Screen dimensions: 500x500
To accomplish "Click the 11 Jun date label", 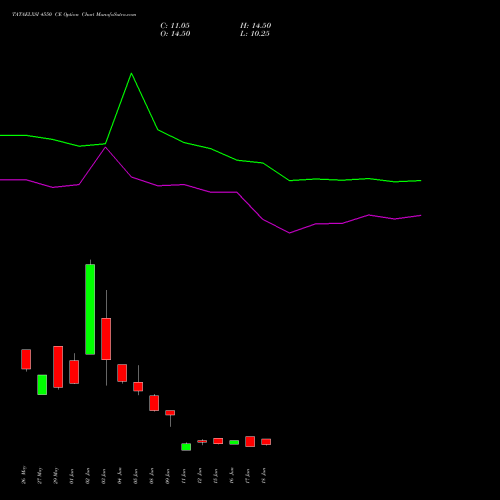I will coord(184,476).
